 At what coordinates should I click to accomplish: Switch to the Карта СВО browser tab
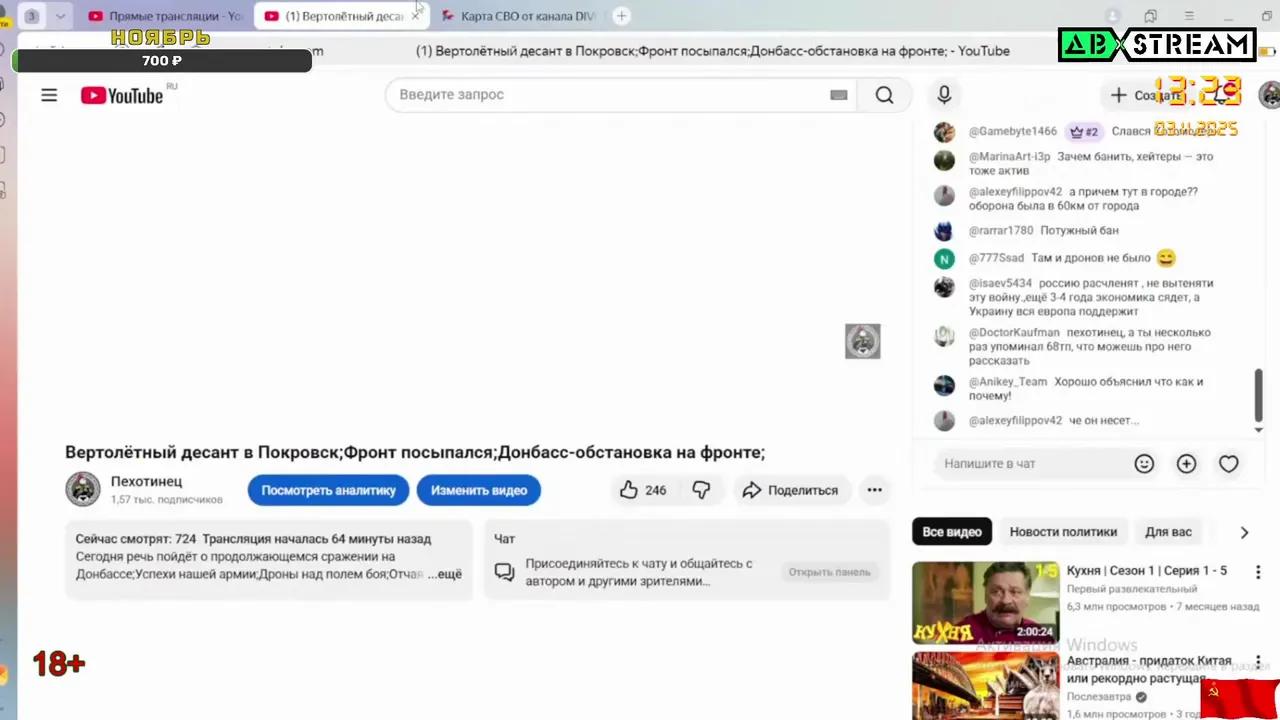[520, 16]
